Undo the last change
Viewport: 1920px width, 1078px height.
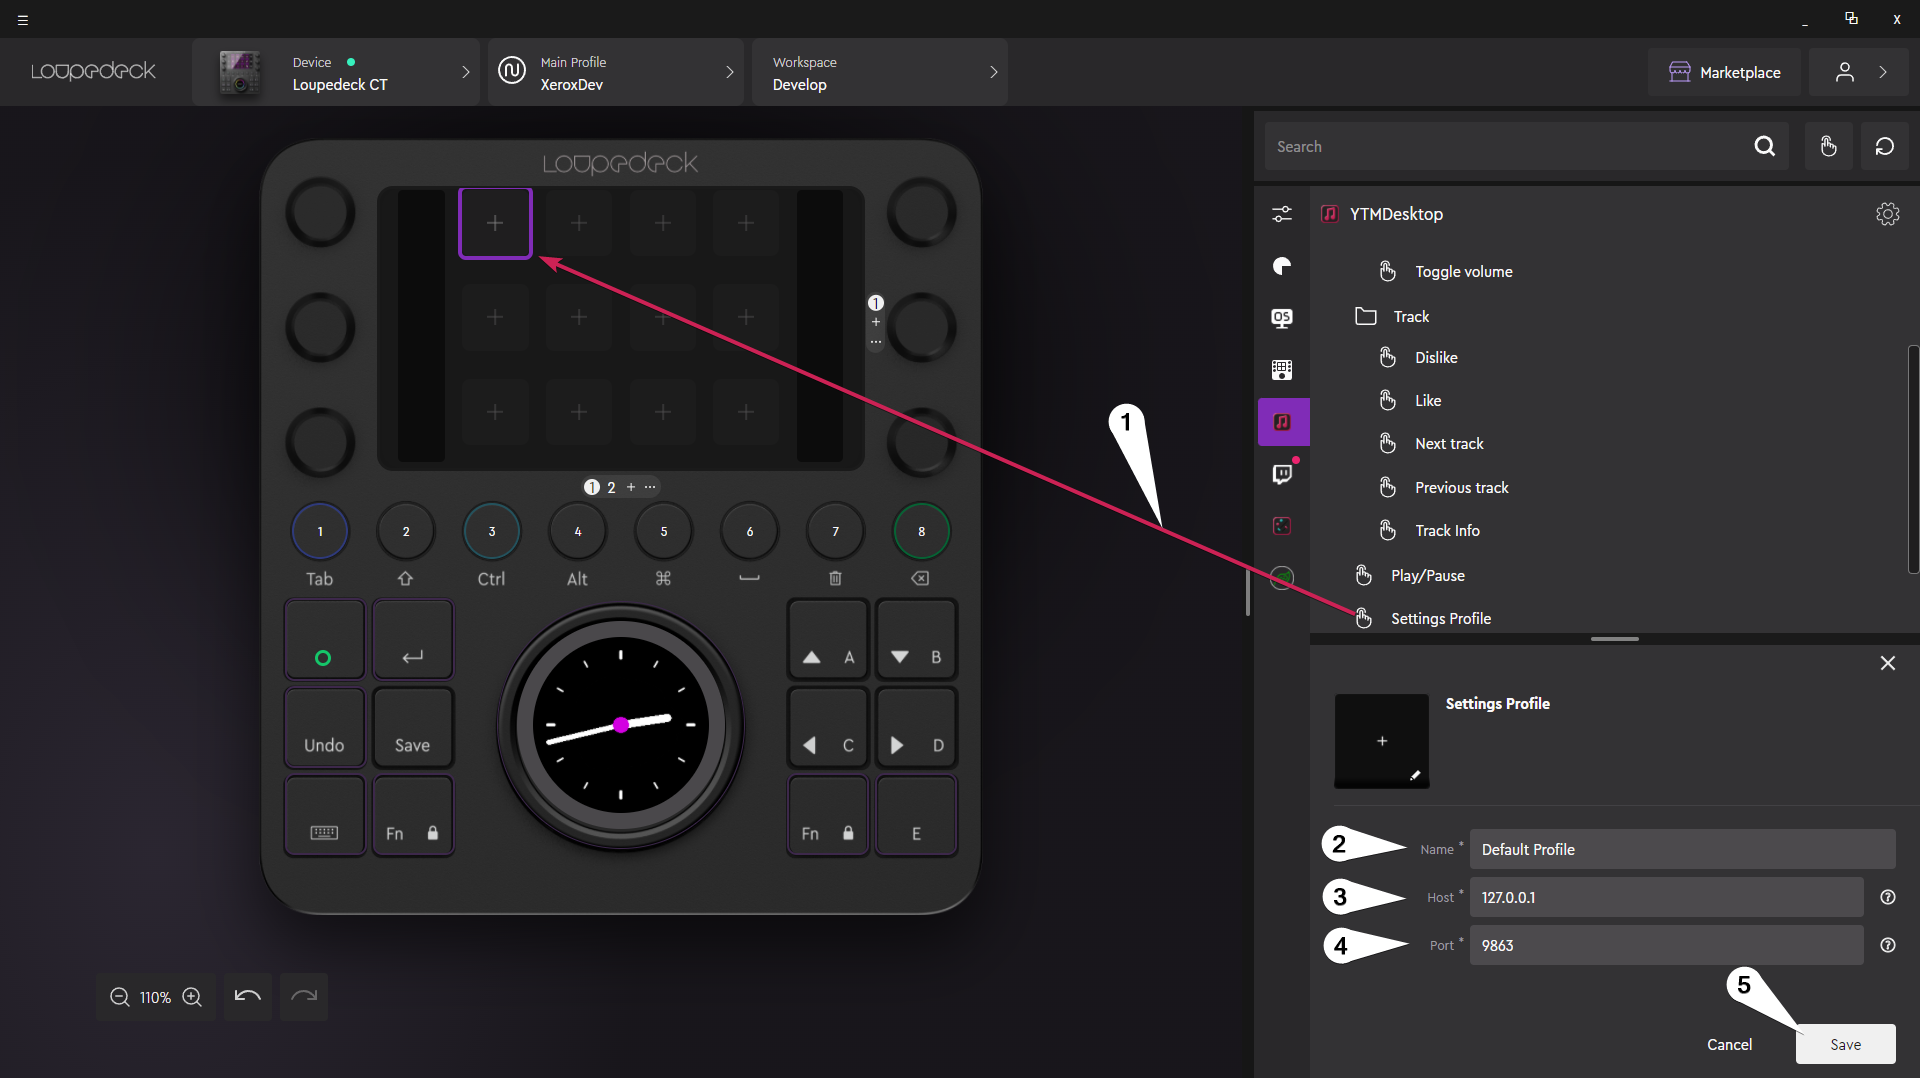click(248, 996)
